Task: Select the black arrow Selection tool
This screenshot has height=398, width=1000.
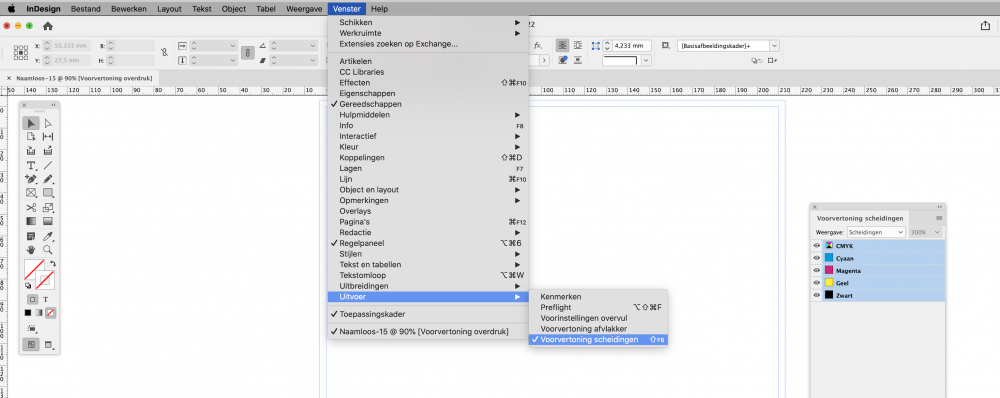Action: [31, 123]
